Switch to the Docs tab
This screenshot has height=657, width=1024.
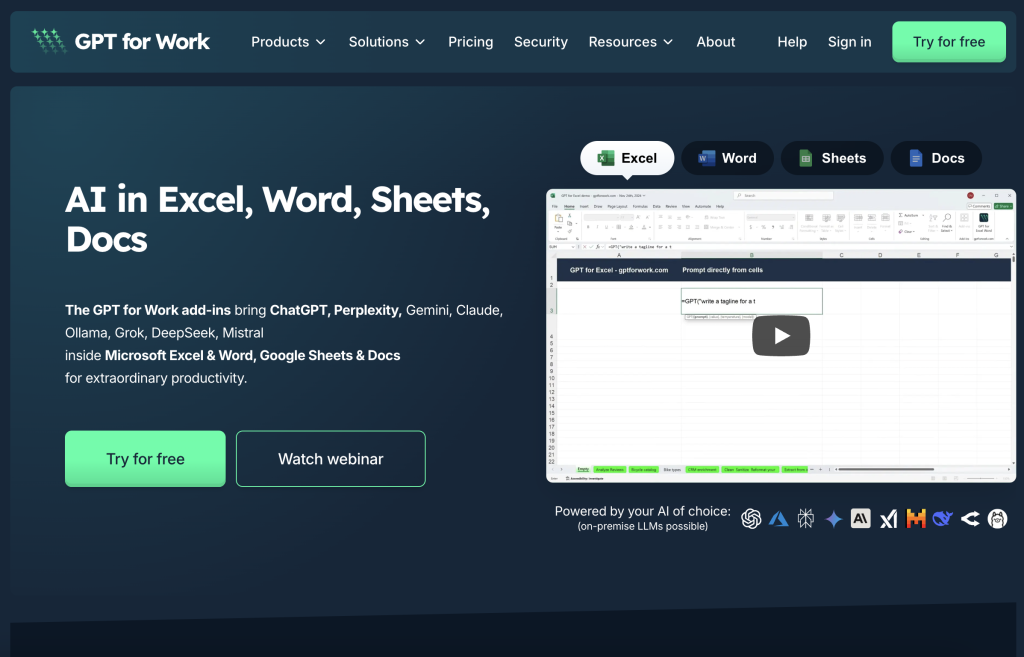936,158
